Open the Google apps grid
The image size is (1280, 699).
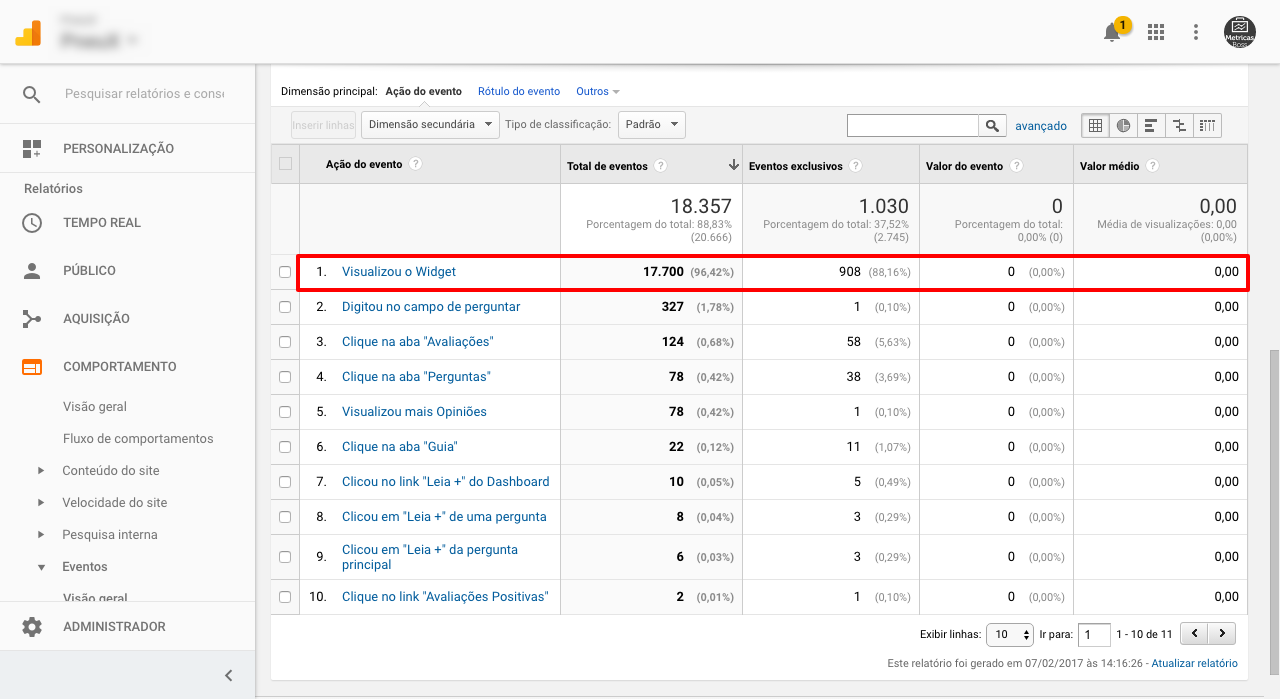[x=1156, y=32]
